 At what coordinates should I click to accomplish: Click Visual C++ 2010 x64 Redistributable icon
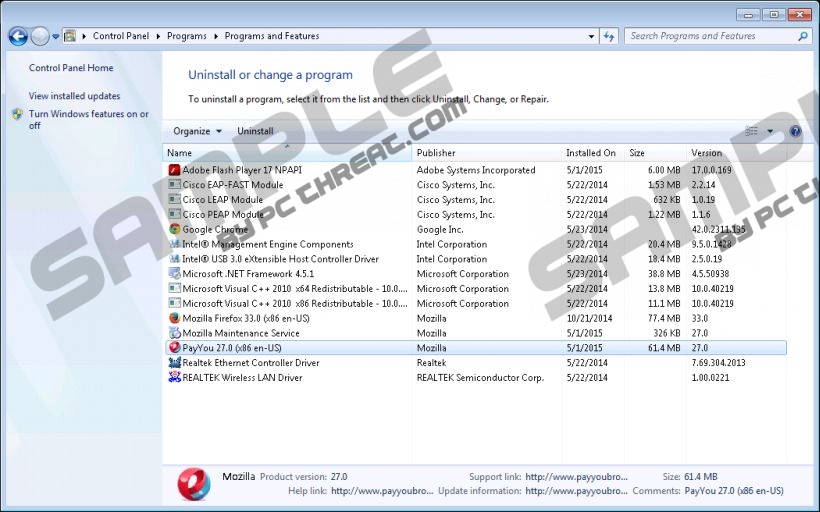[174, 289]
